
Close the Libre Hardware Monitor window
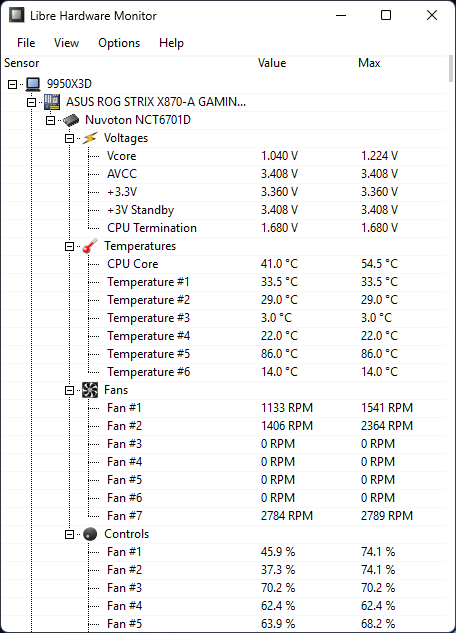[432, 15]
